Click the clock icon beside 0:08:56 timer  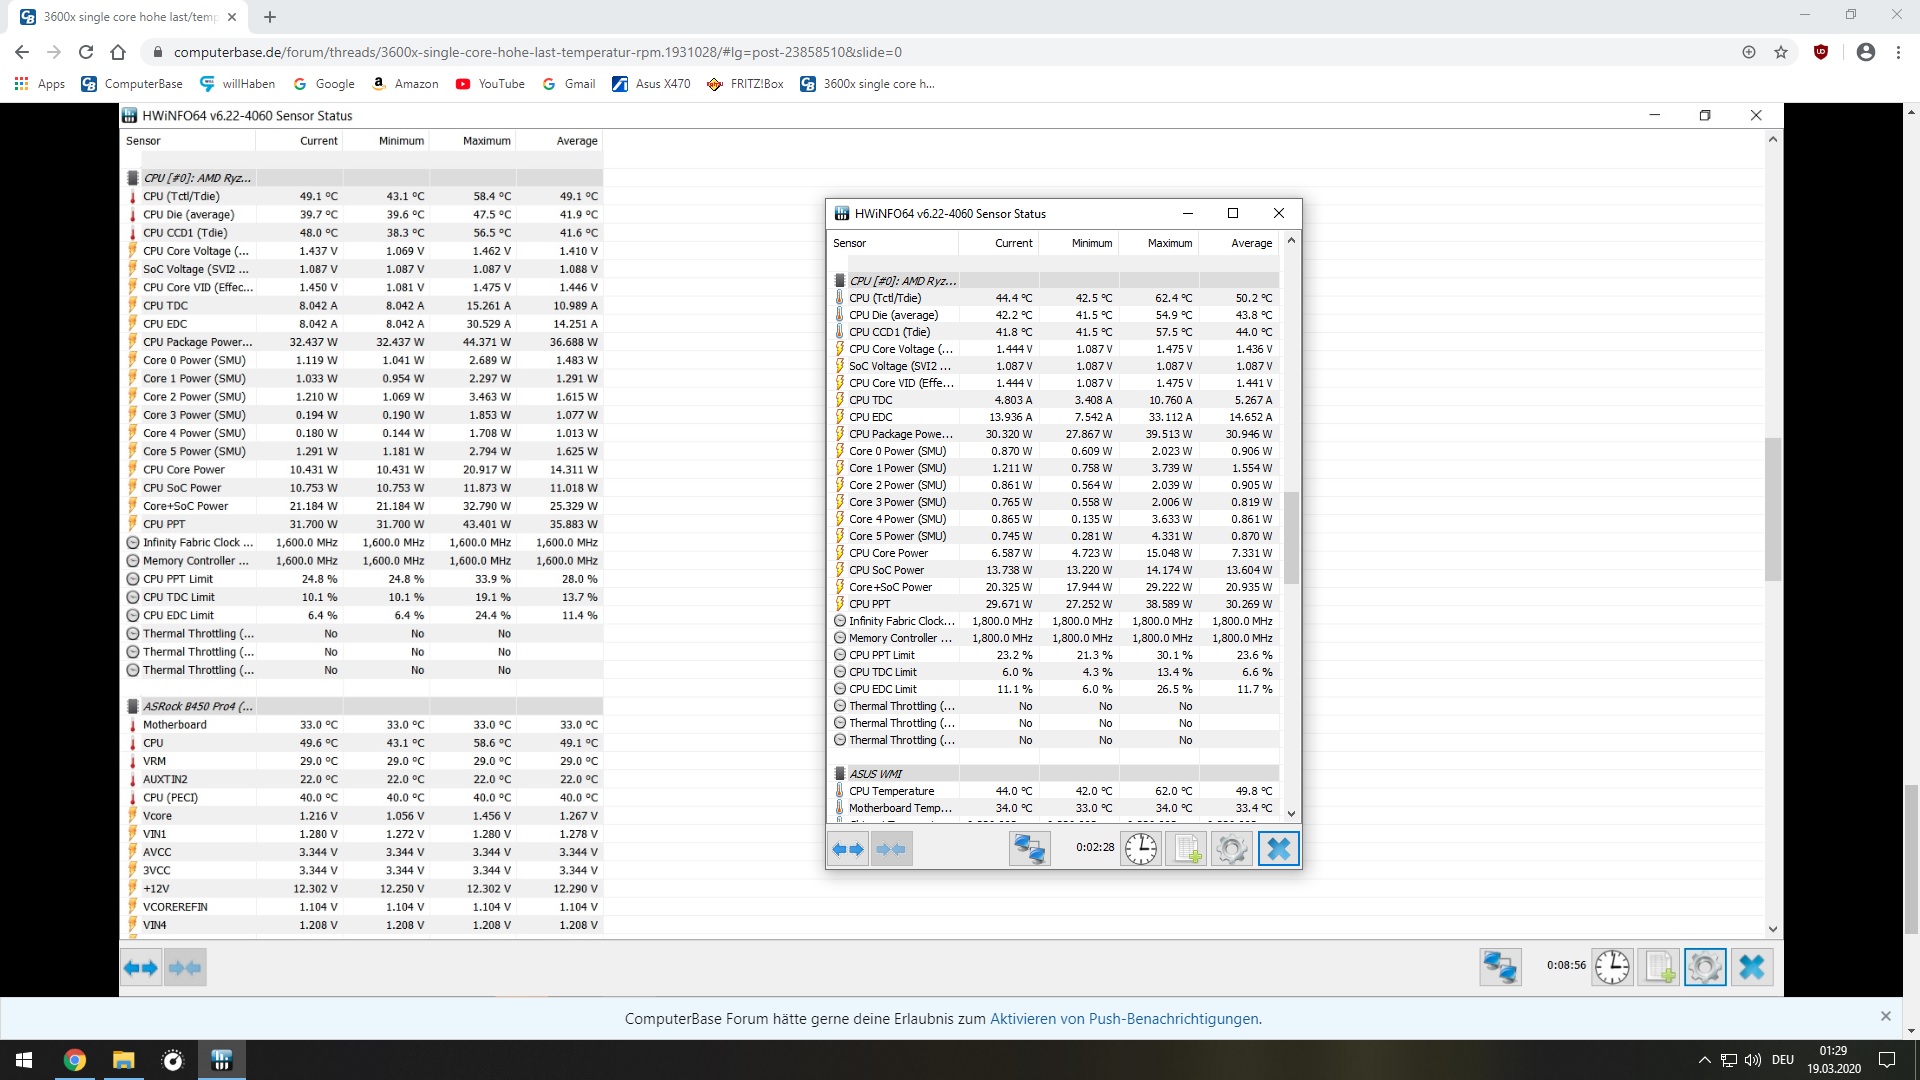(1612, 967)
